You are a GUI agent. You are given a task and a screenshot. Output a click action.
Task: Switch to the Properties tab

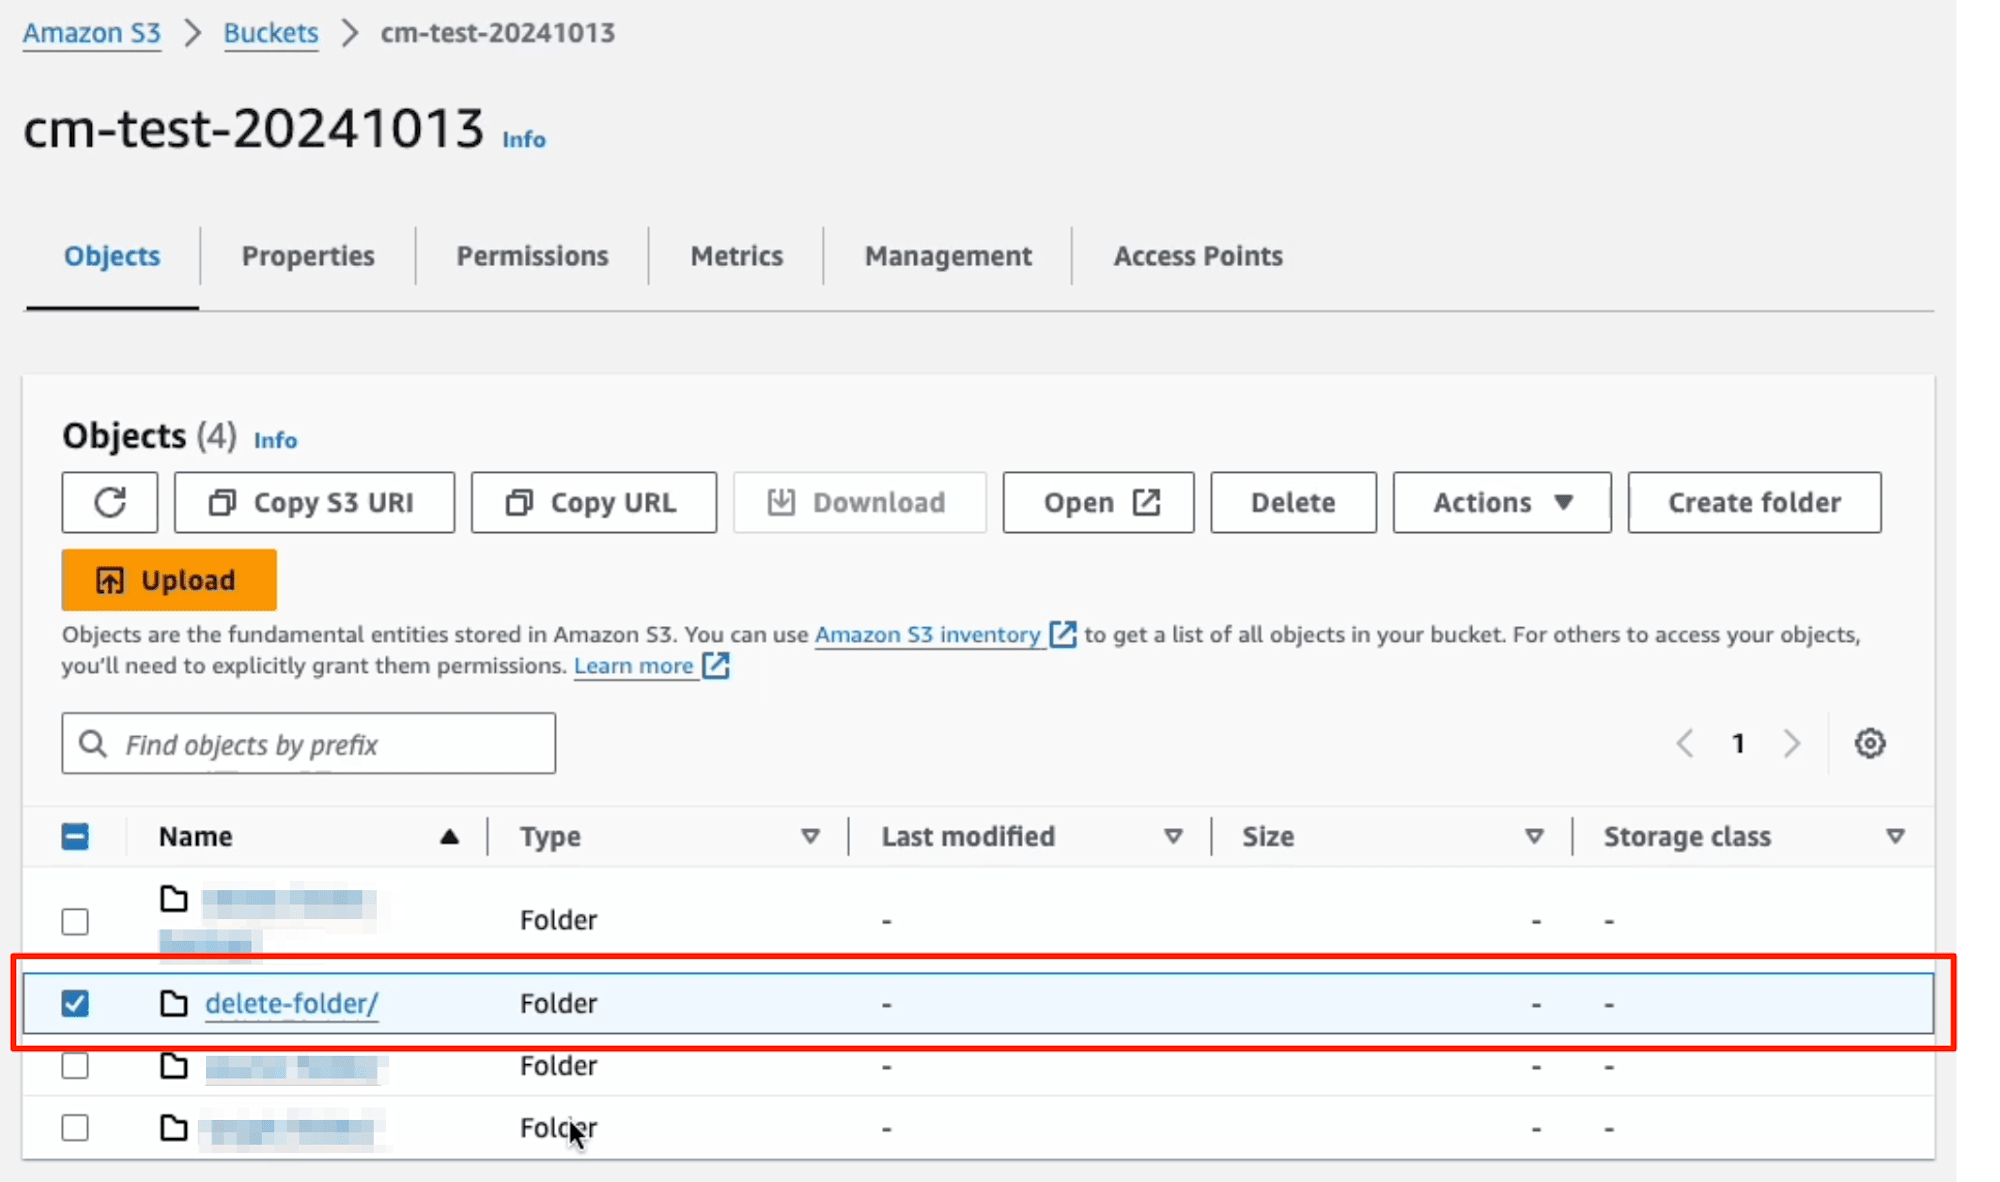[308, 256]
